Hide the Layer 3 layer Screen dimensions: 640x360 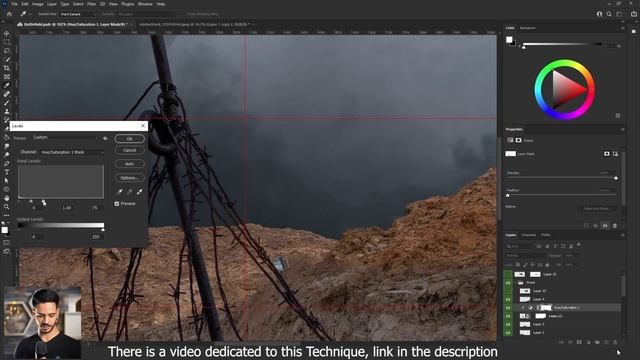[x=508, y=324]
